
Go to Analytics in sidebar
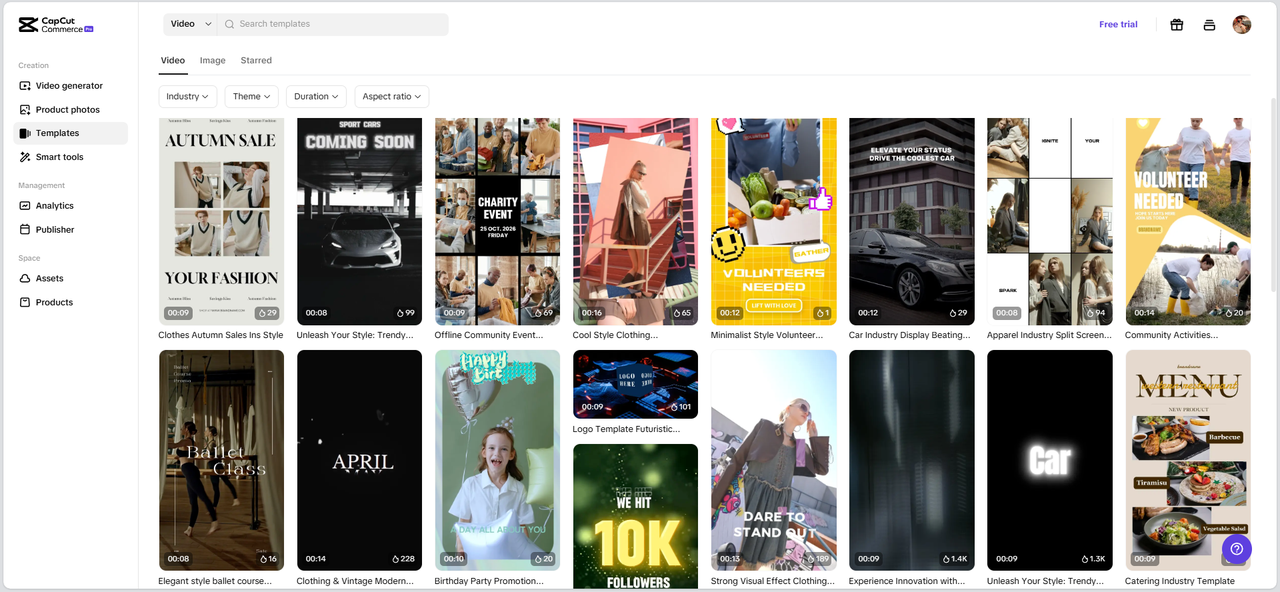pos(55,206)
